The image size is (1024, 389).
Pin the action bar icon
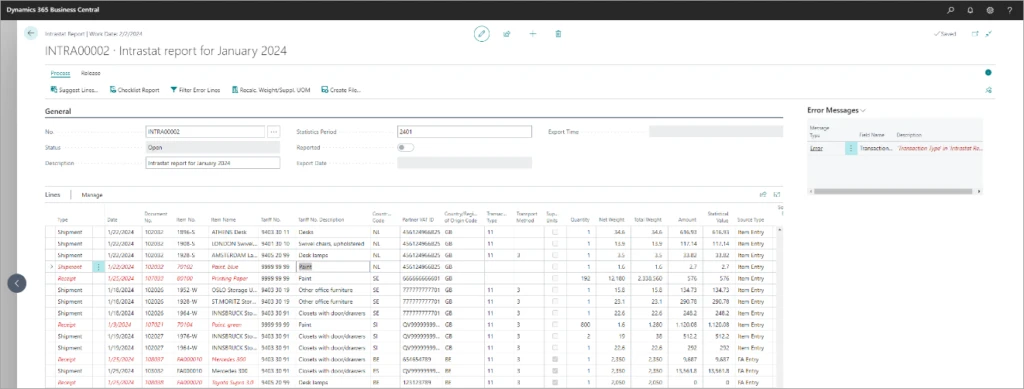pos(989,90)
